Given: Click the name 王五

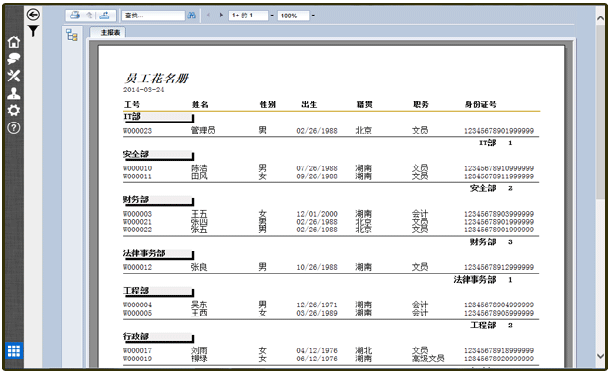Looking at the screenshot, I should click(199, 214).
